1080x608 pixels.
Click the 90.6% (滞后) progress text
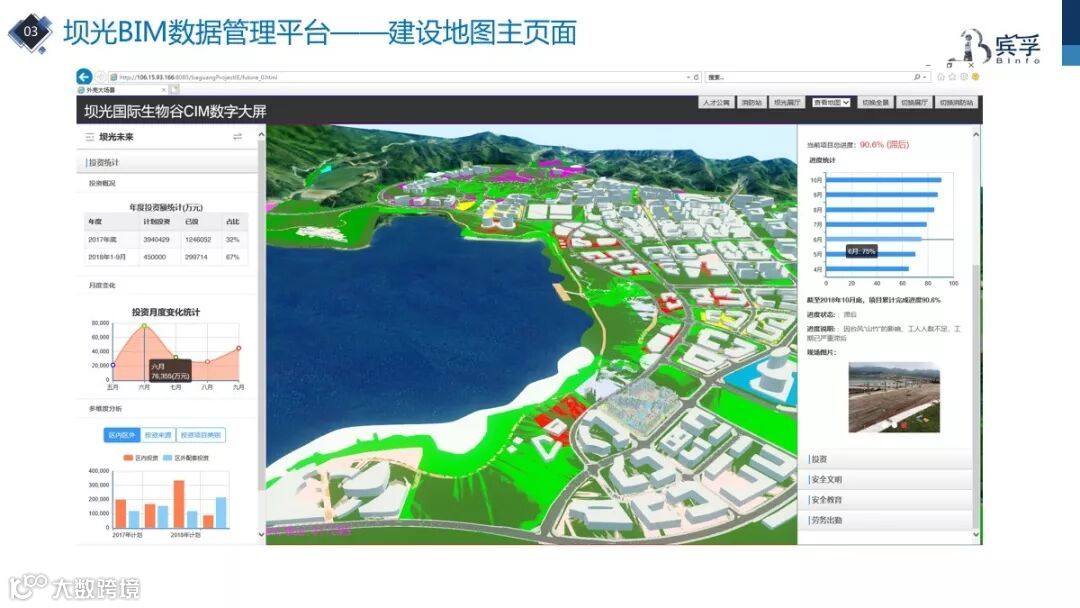point(884,145)
